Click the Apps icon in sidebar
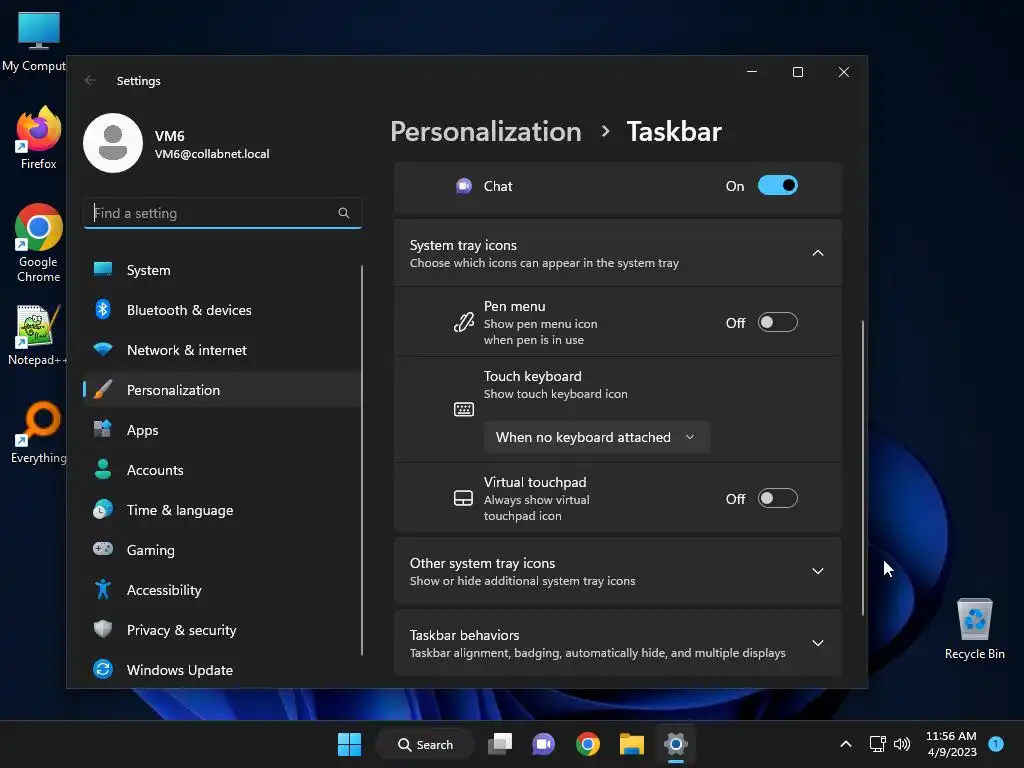 pos(103,429)
